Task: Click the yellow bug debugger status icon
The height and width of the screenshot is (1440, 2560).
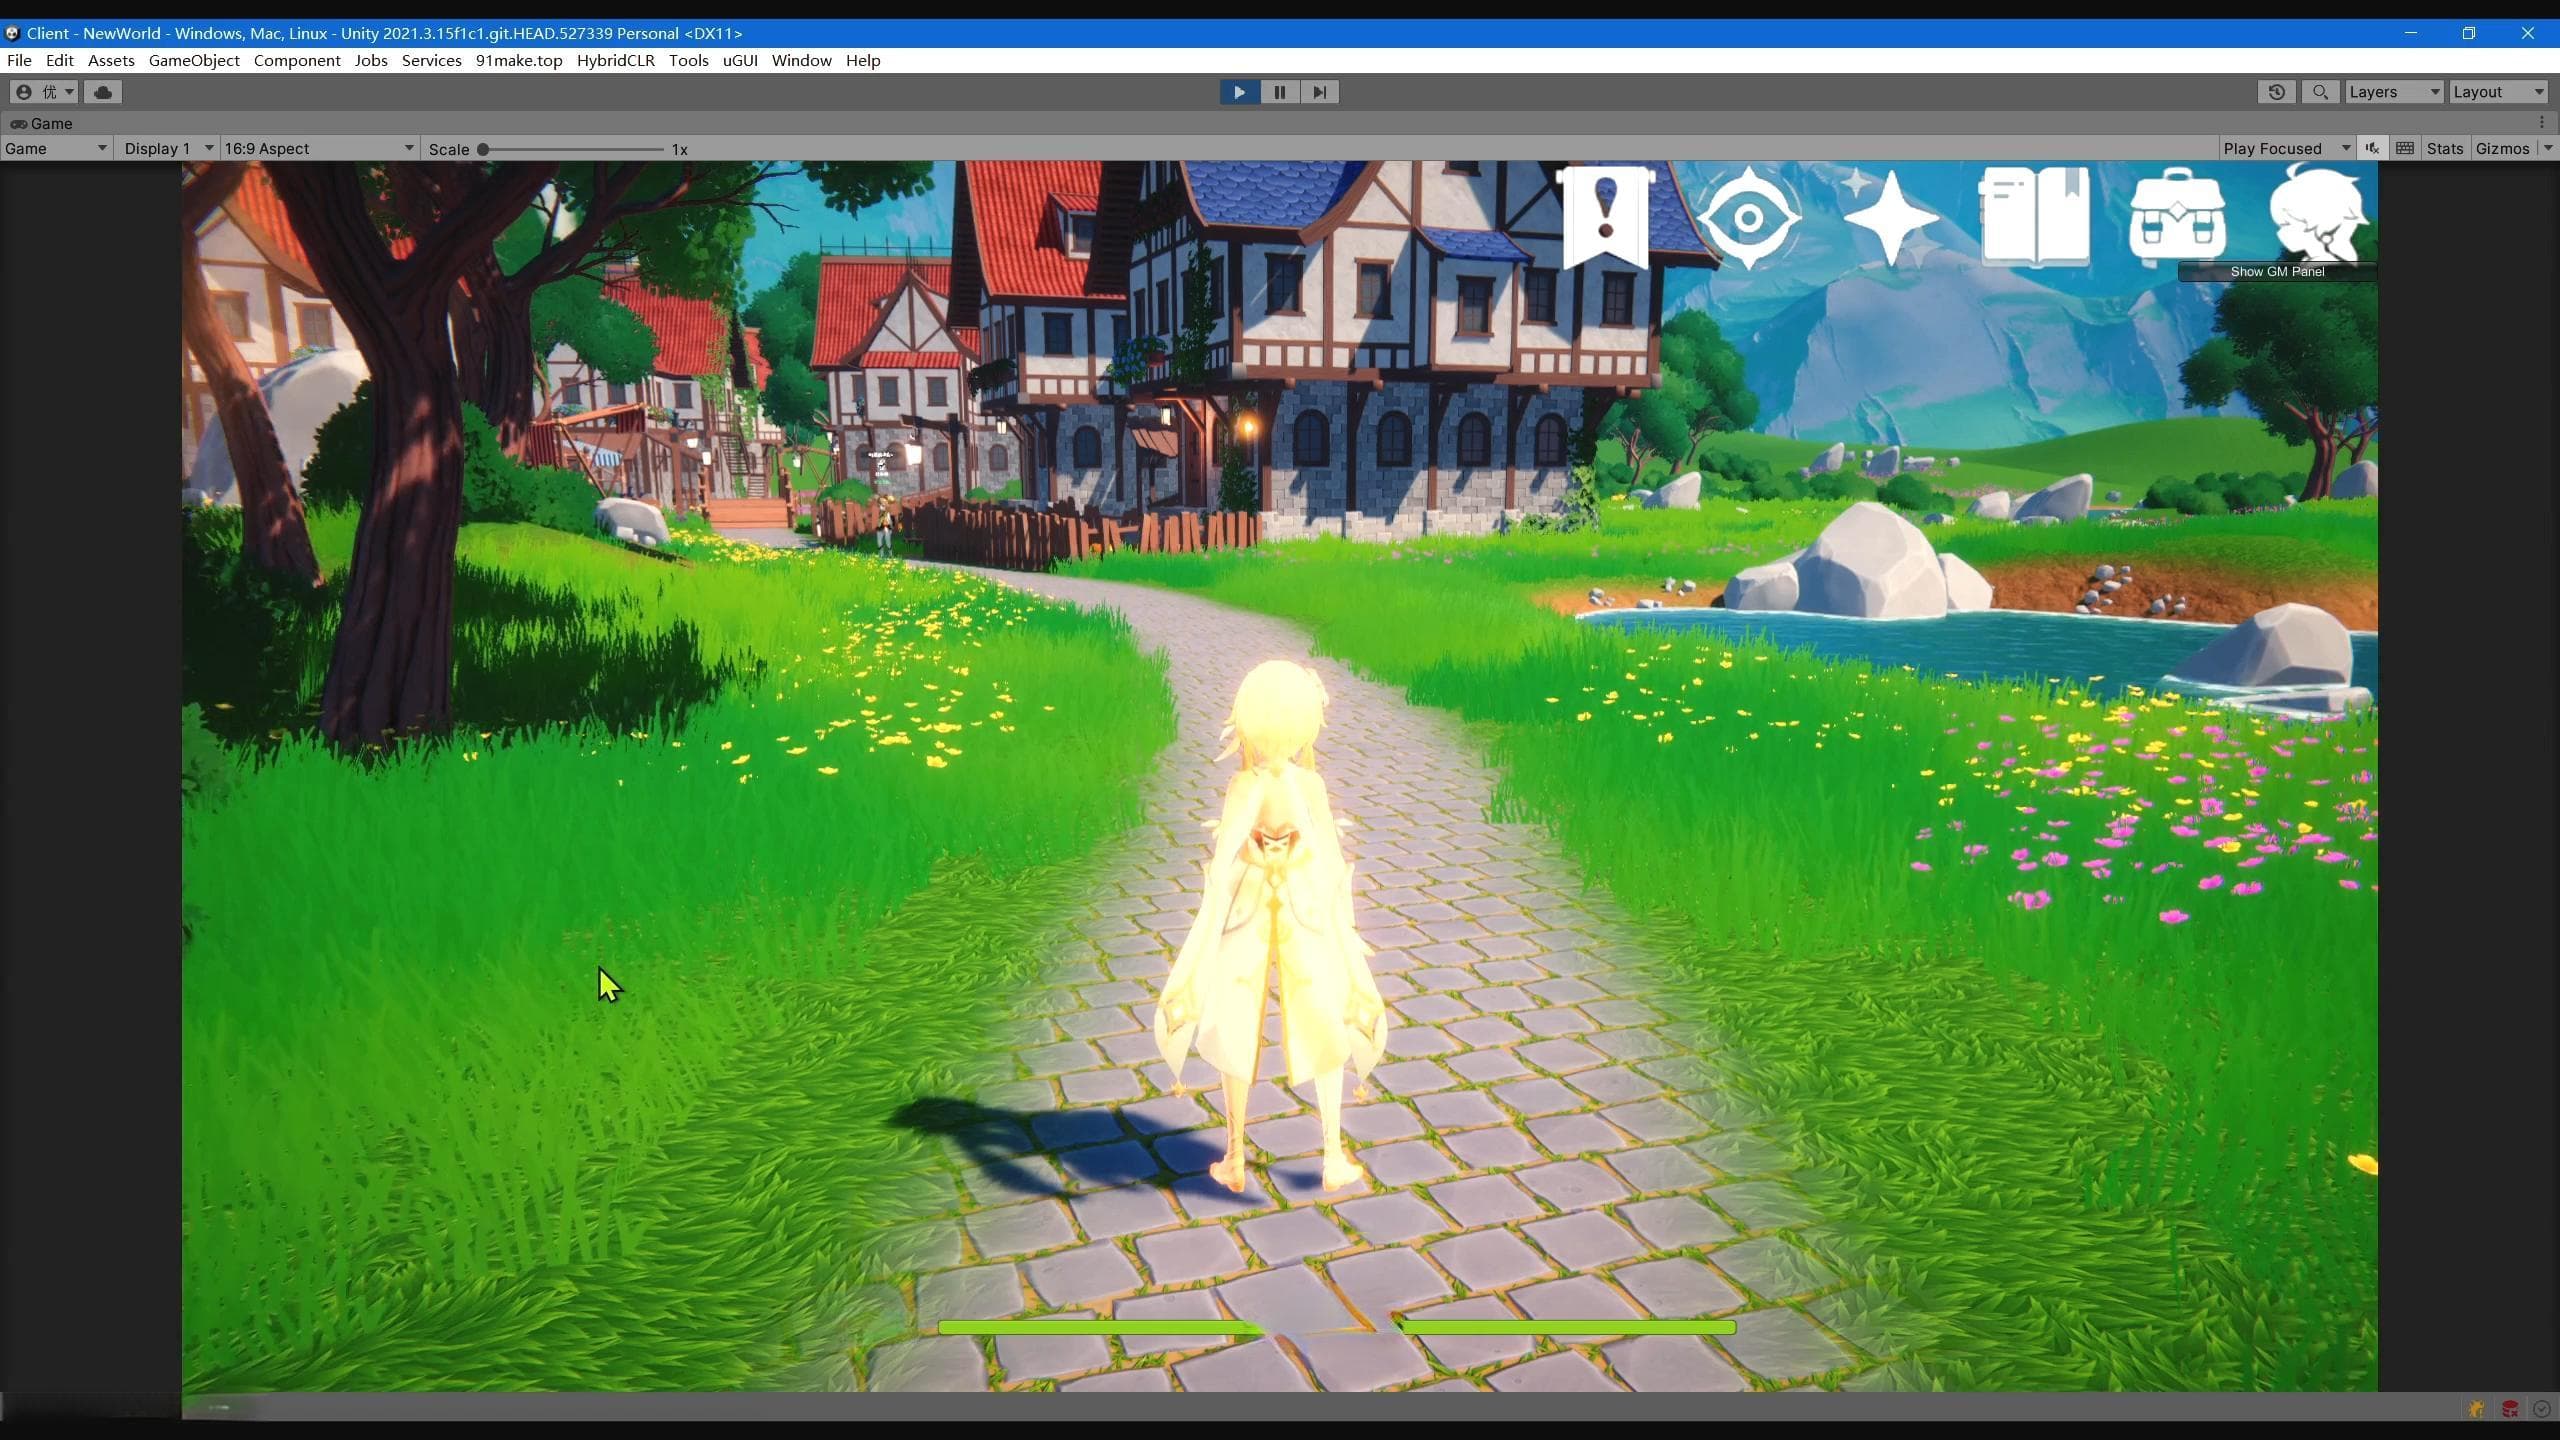Action: click(x=2476, y=1409)
